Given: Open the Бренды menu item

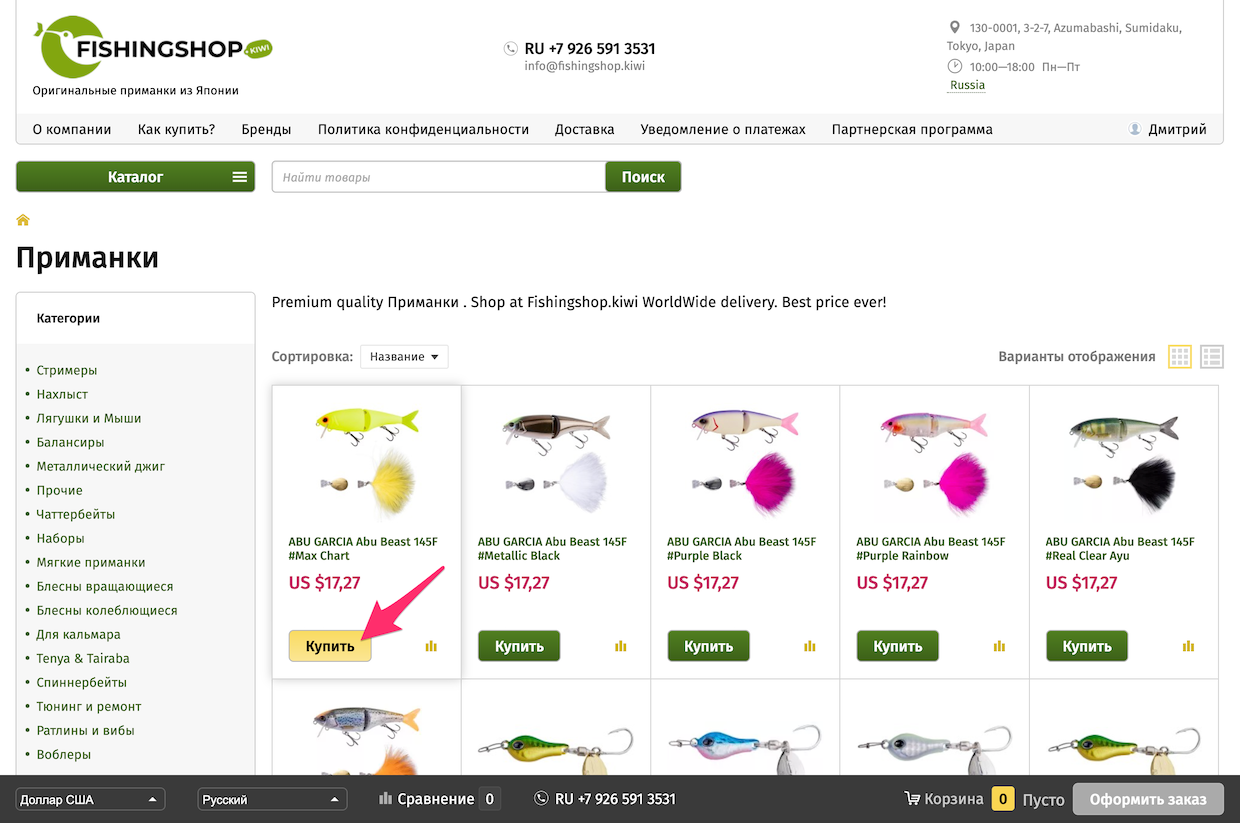Looking at the screenshot, I should [266, 129].
